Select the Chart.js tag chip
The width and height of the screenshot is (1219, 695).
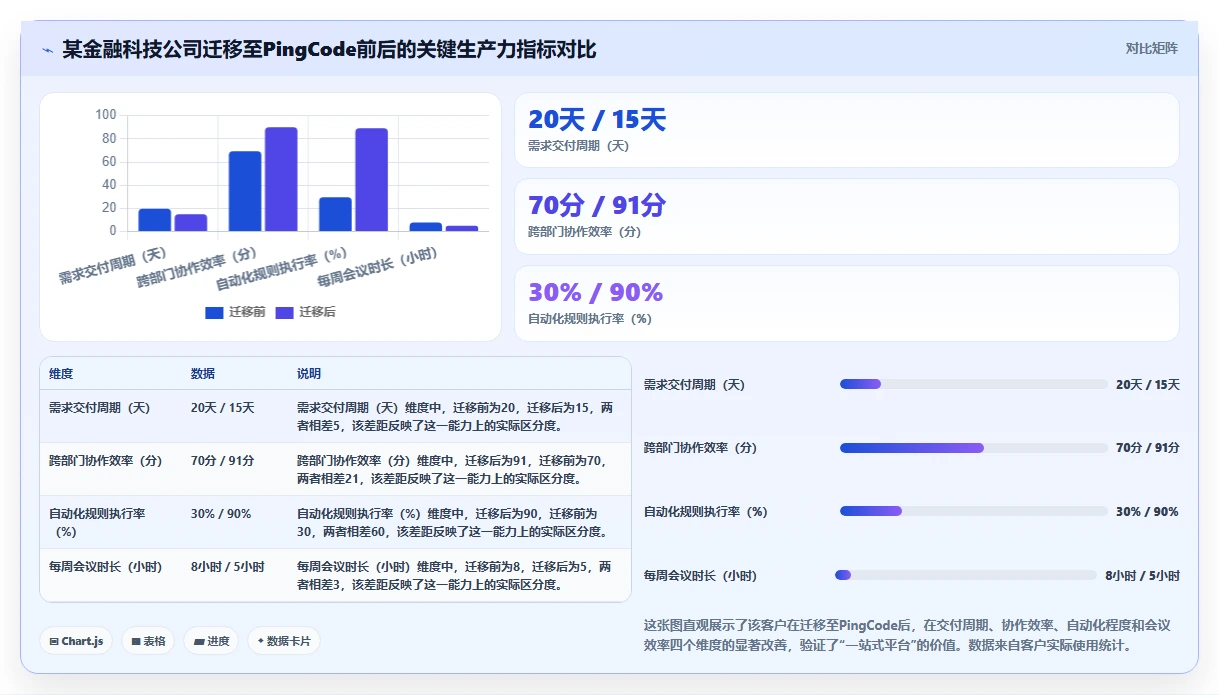[x=76, y=641]
